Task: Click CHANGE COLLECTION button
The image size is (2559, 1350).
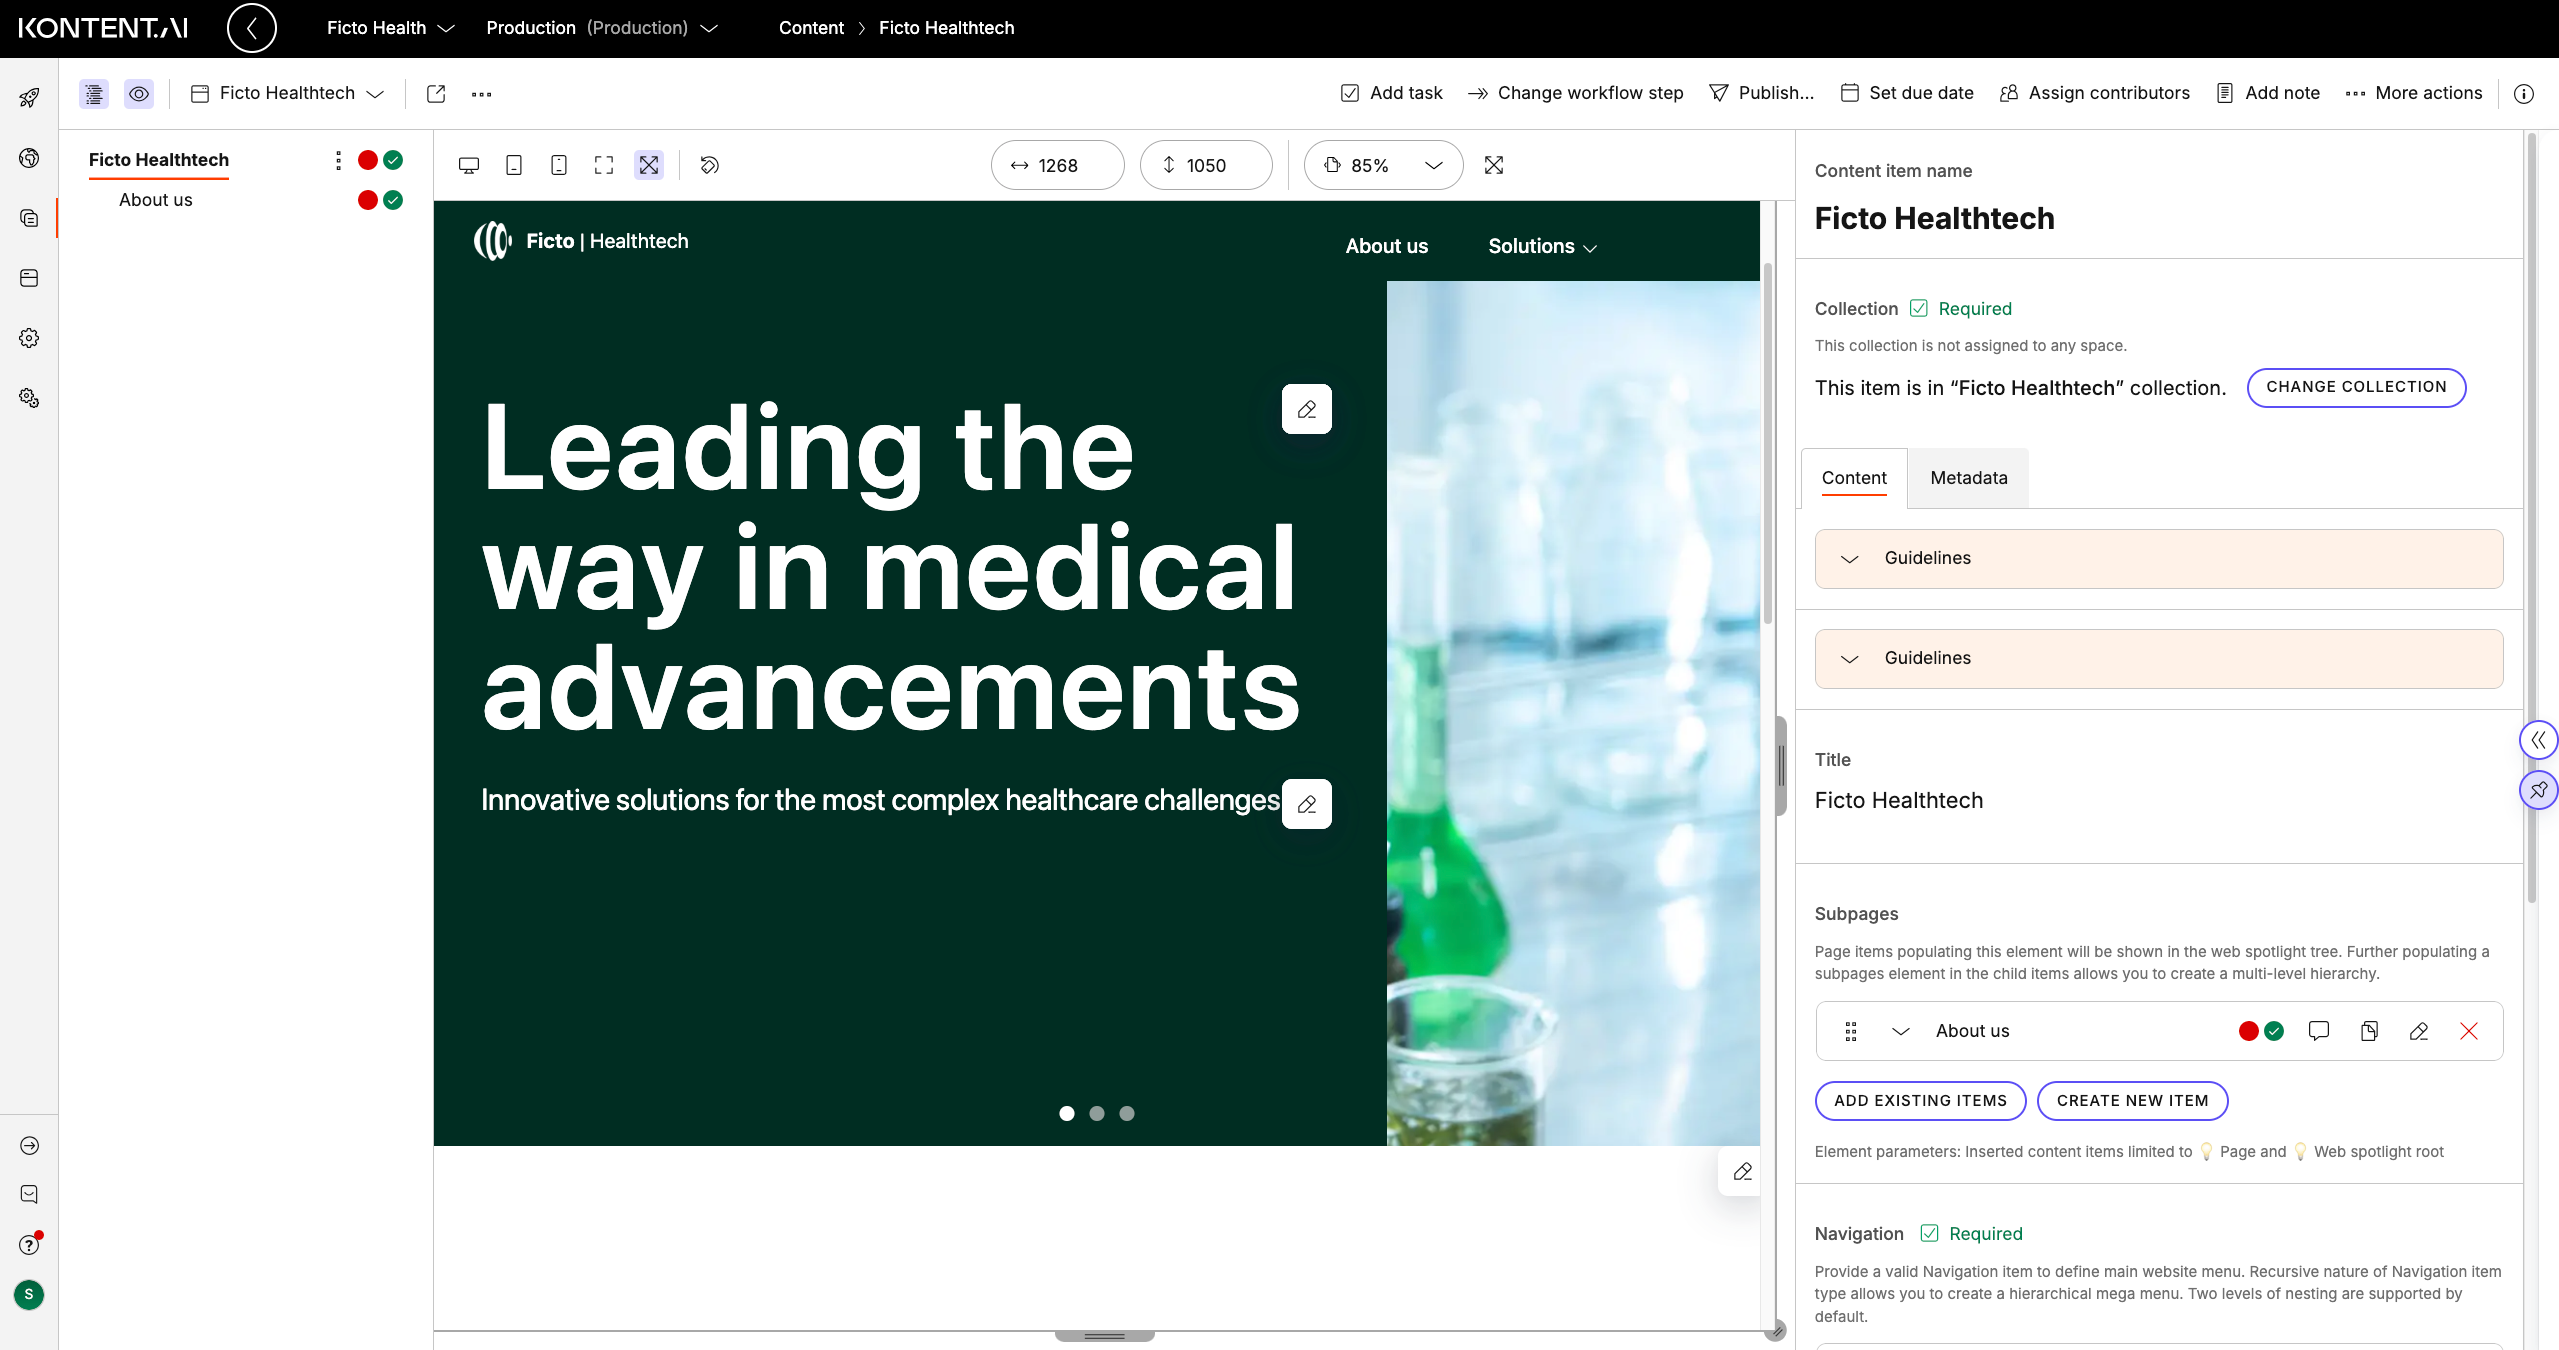Action: (2355, 387)
